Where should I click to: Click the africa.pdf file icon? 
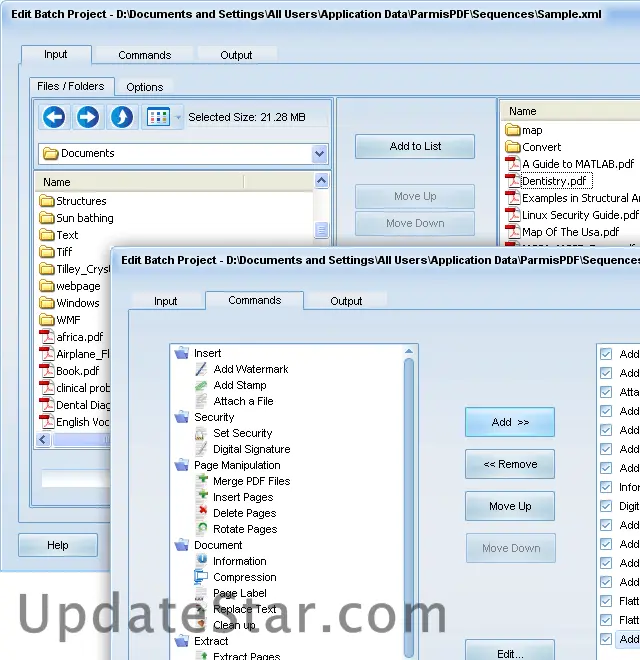point(47,337)
